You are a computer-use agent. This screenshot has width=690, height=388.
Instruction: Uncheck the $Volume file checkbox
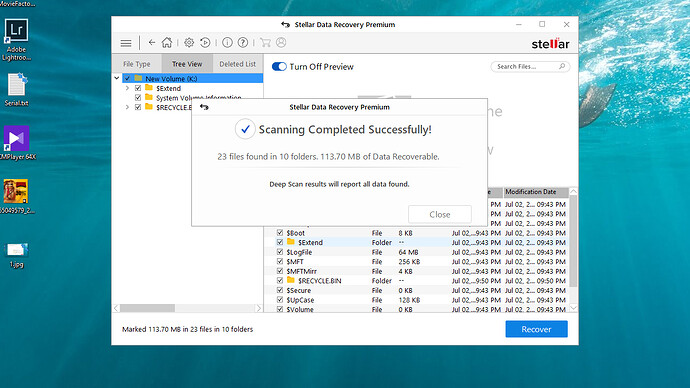[x=280, y=309]
